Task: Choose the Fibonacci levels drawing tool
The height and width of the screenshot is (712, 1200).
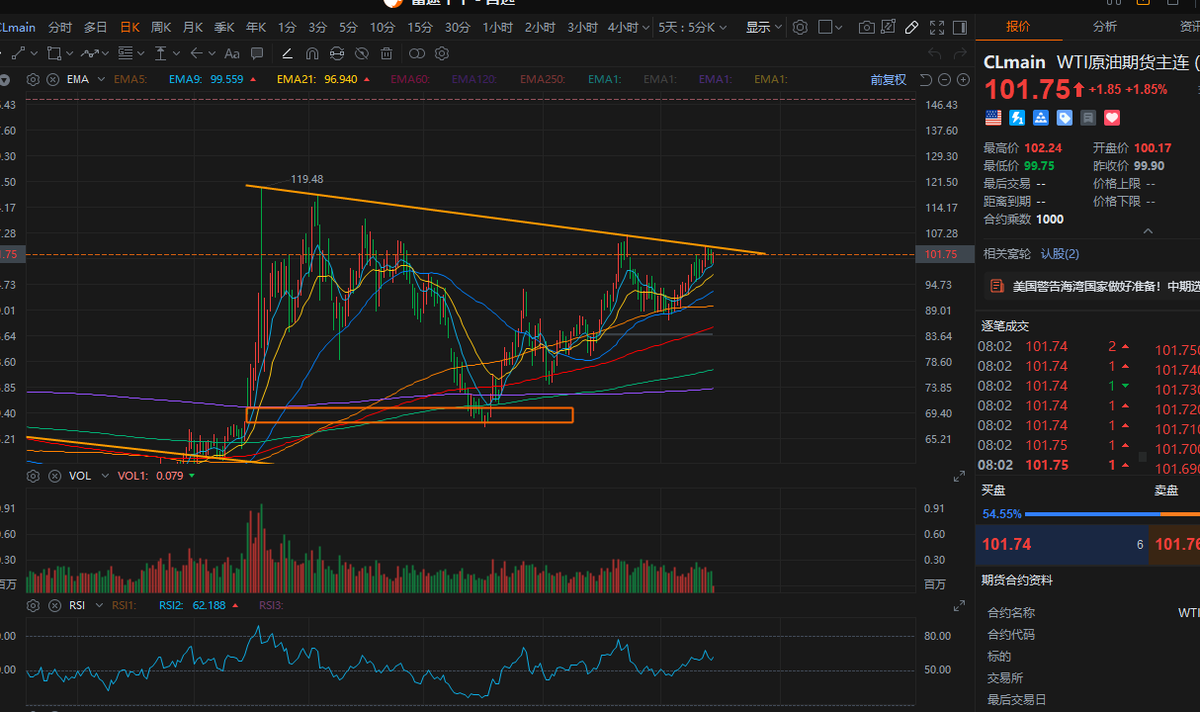Action: click(x=125, y=53)
